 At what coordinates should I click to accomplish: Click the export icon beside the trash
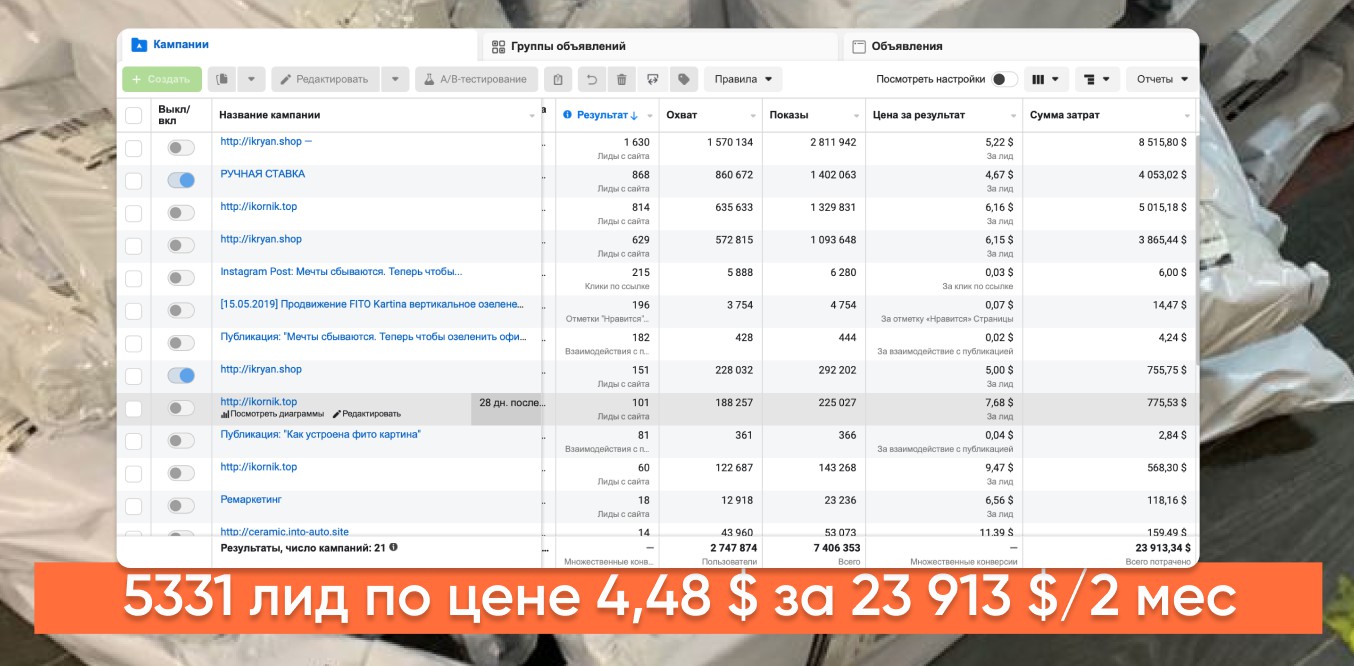pos(653,79)
